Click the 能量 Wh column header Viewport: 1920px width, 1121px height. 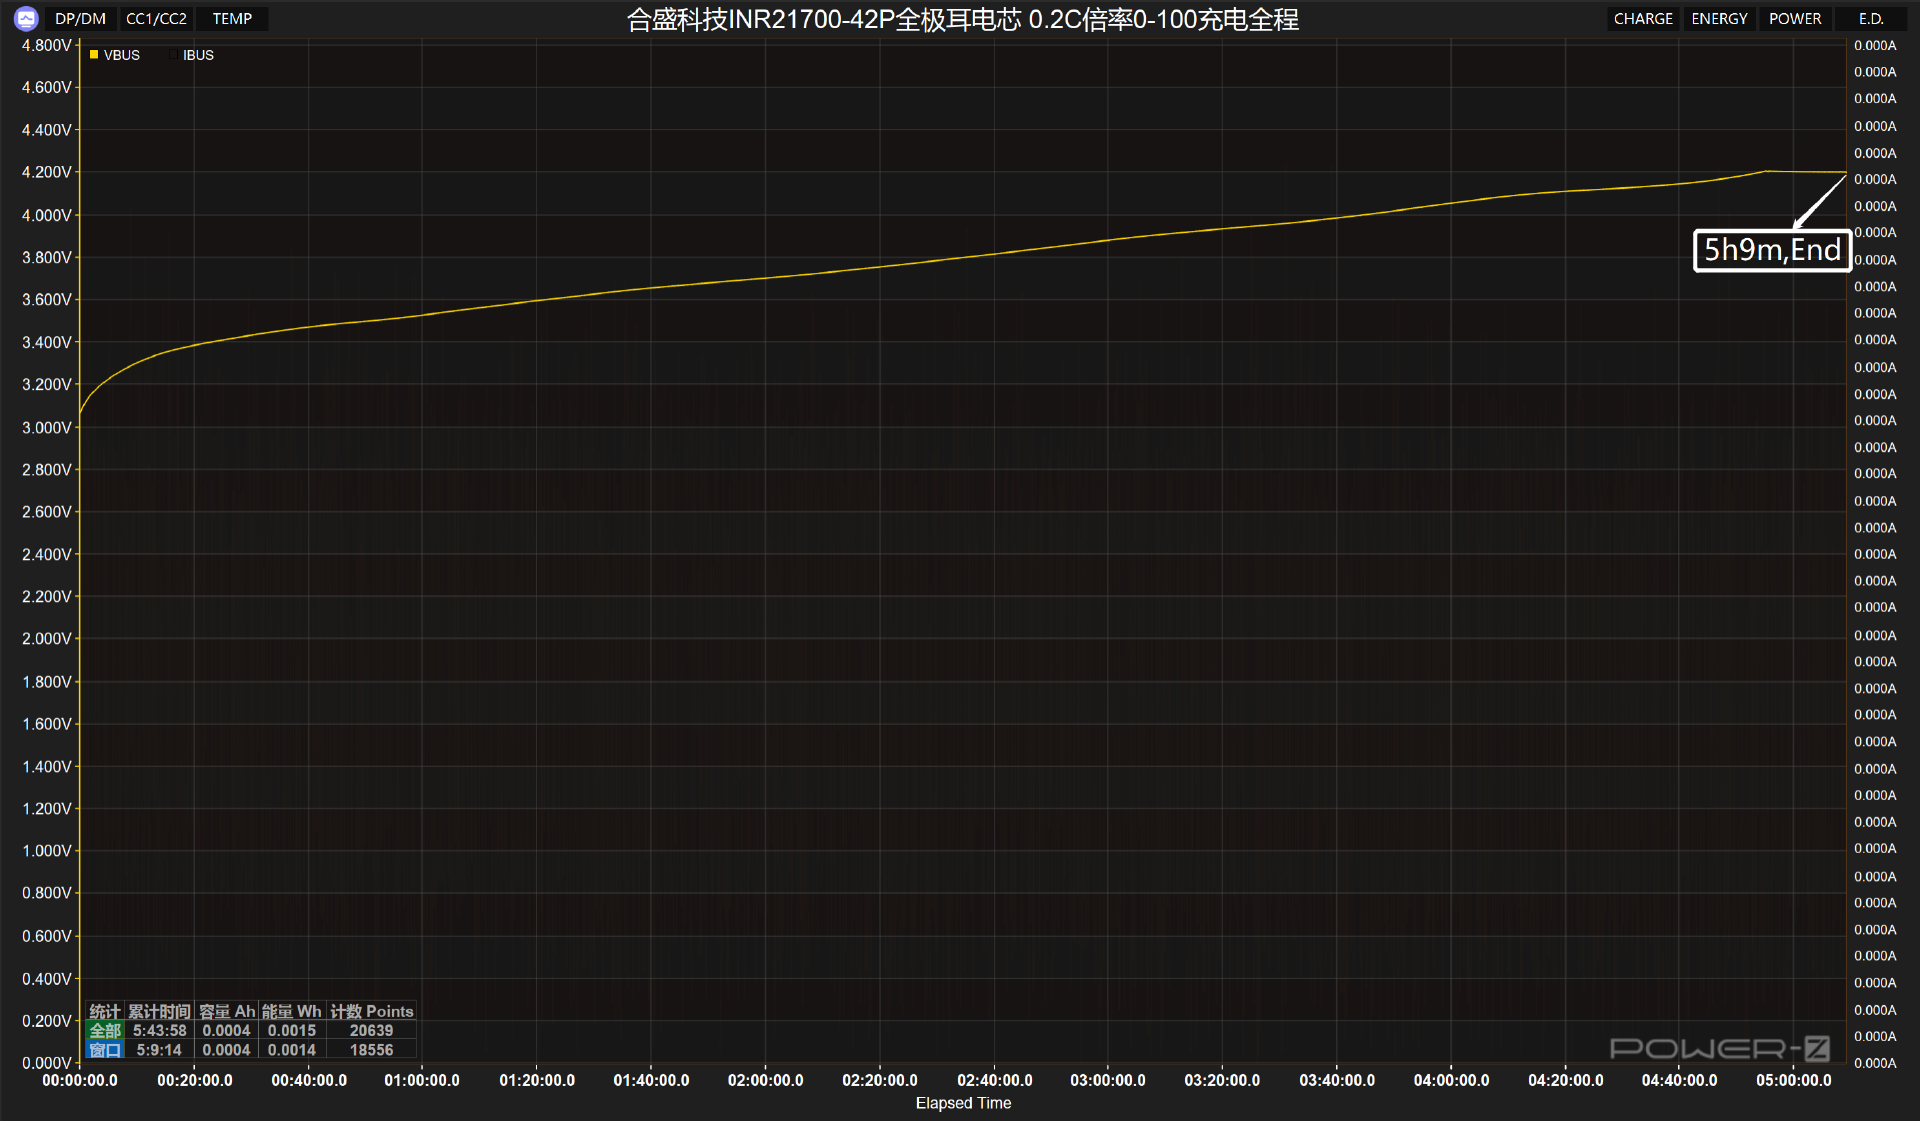point(292,1011)
